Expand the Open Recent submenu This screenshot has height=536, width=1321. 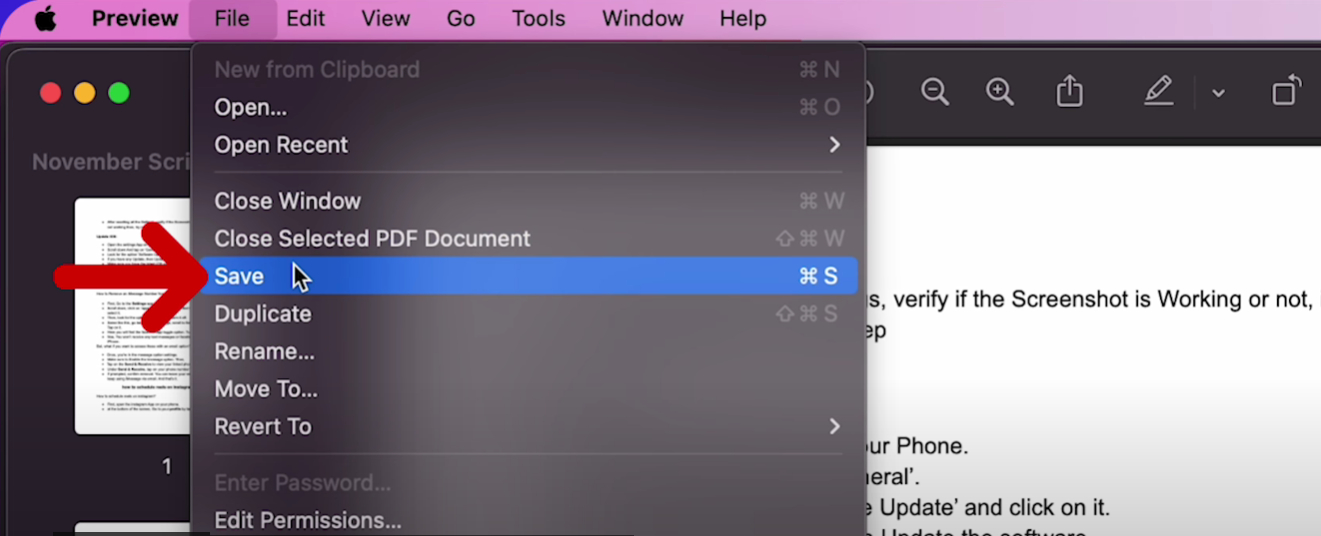tap(527, 145)
